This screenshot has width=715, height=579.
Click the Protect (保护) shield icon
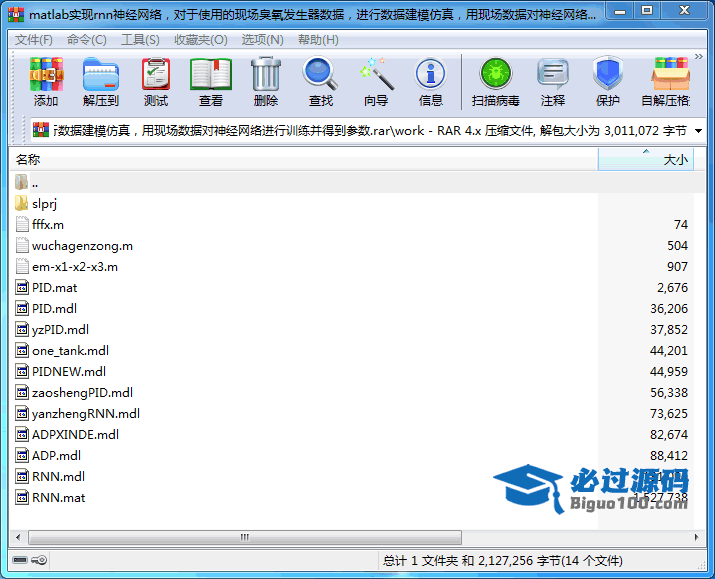pos(608,82)
